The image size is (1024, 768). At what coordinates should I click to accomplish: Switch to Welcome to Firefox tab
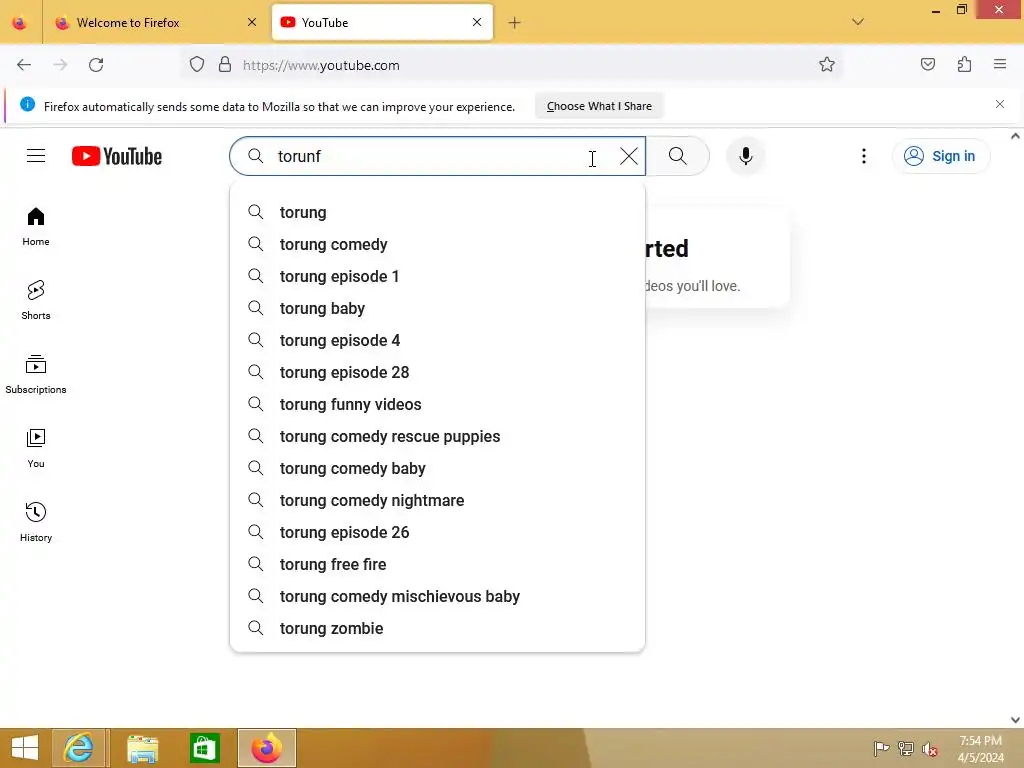pyautogui.click(x=157, y=23)
